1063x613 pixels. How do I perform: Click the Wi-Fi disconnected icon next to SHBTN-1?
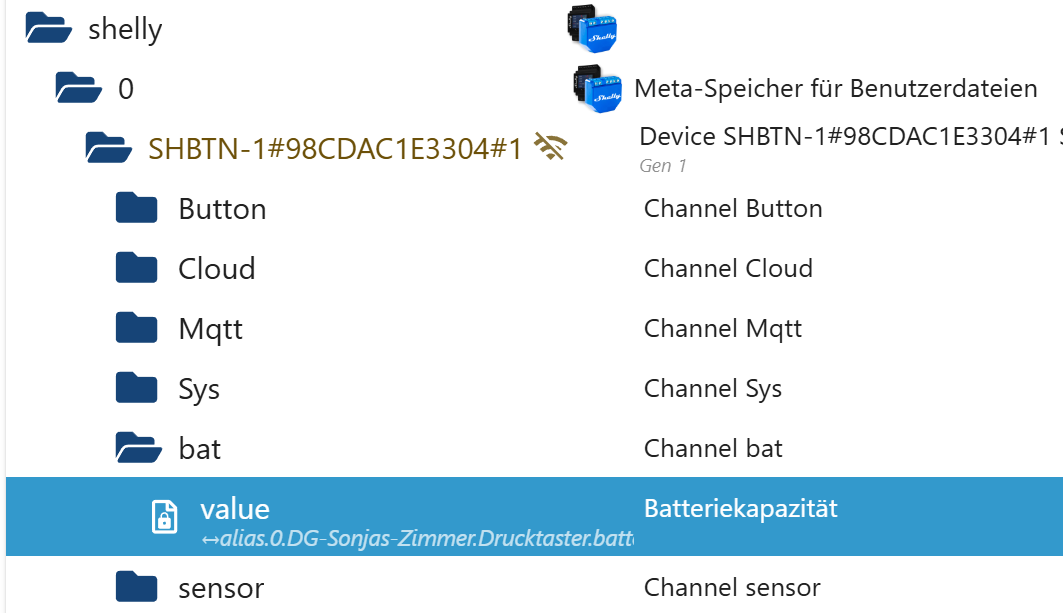551,148
